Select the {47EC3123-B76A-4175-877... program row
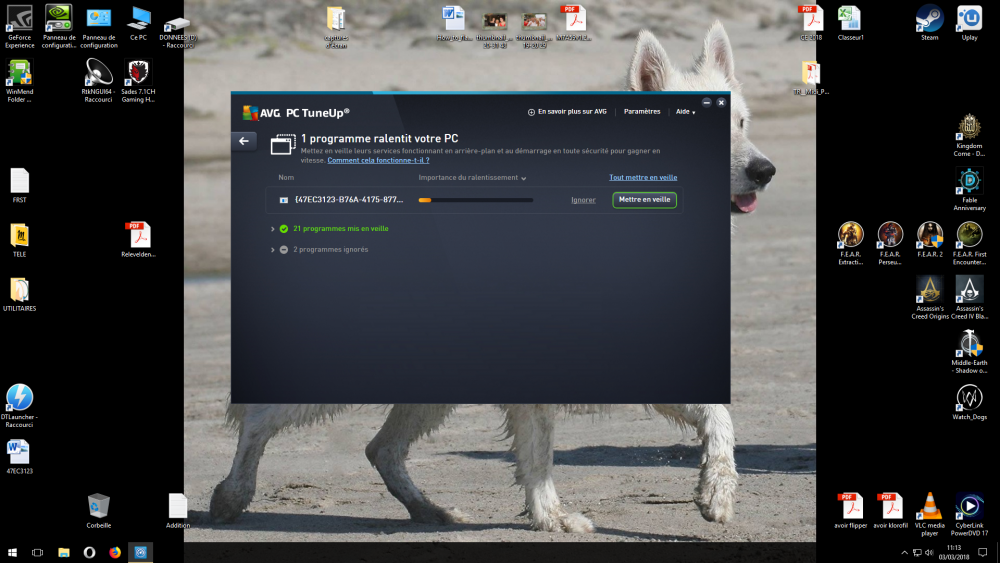 coord(474,200)
